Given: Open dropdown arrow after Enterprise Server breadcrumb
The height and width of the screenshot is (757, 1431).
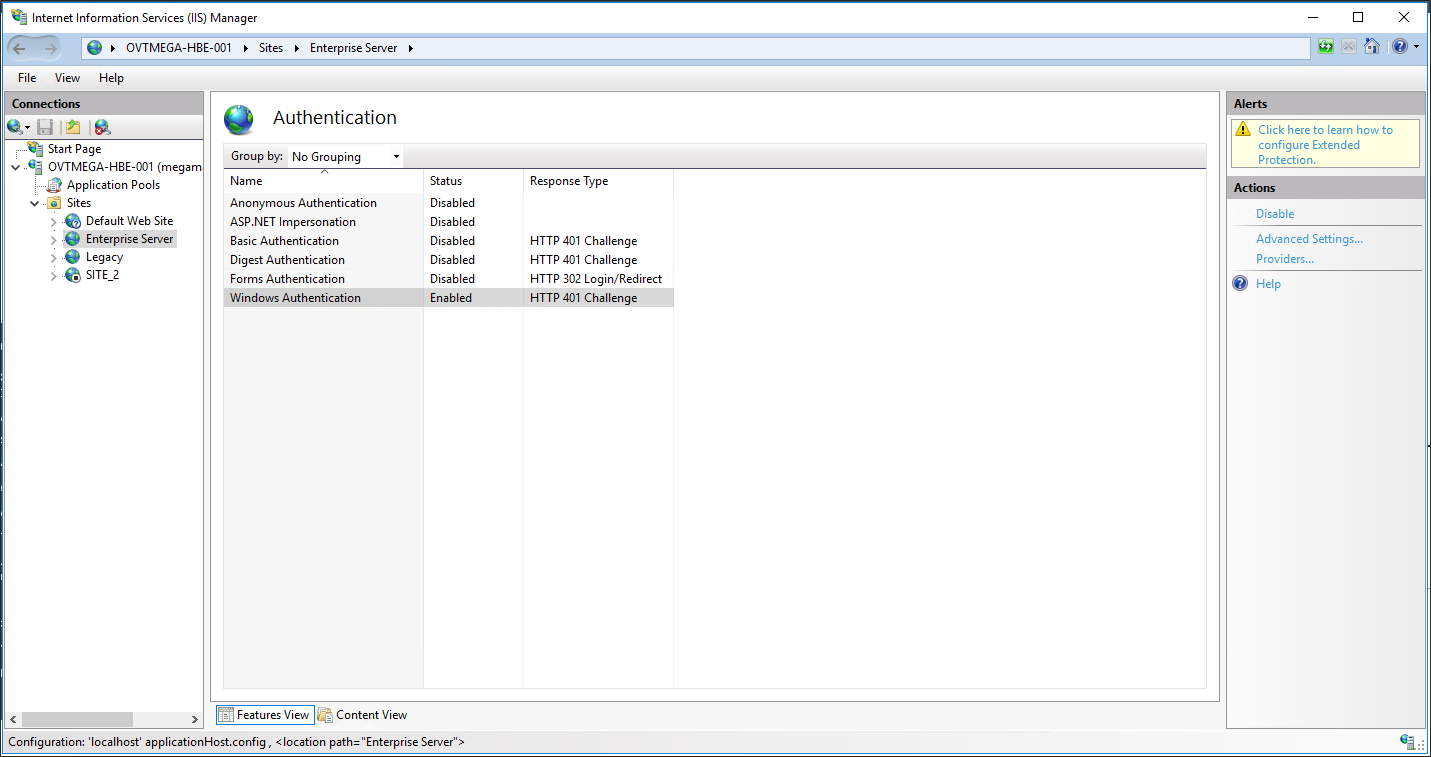Looking at the screenshot, I should (x=410, y=48).
